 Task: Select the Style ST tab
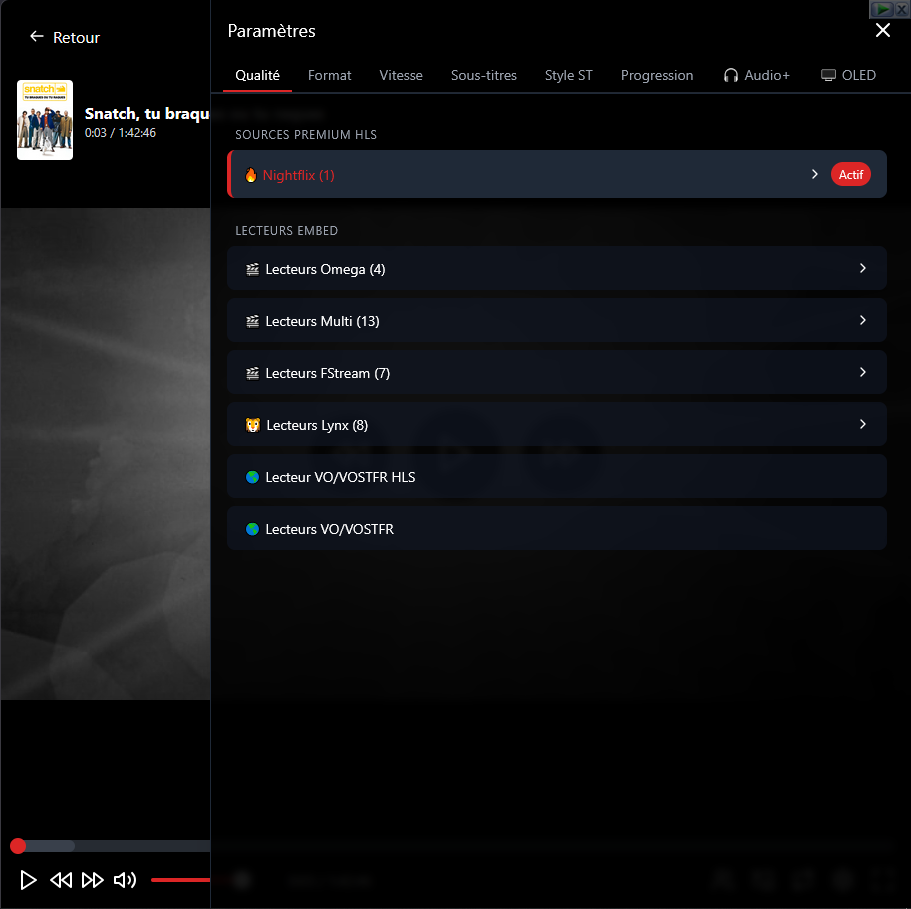(568, 75)
